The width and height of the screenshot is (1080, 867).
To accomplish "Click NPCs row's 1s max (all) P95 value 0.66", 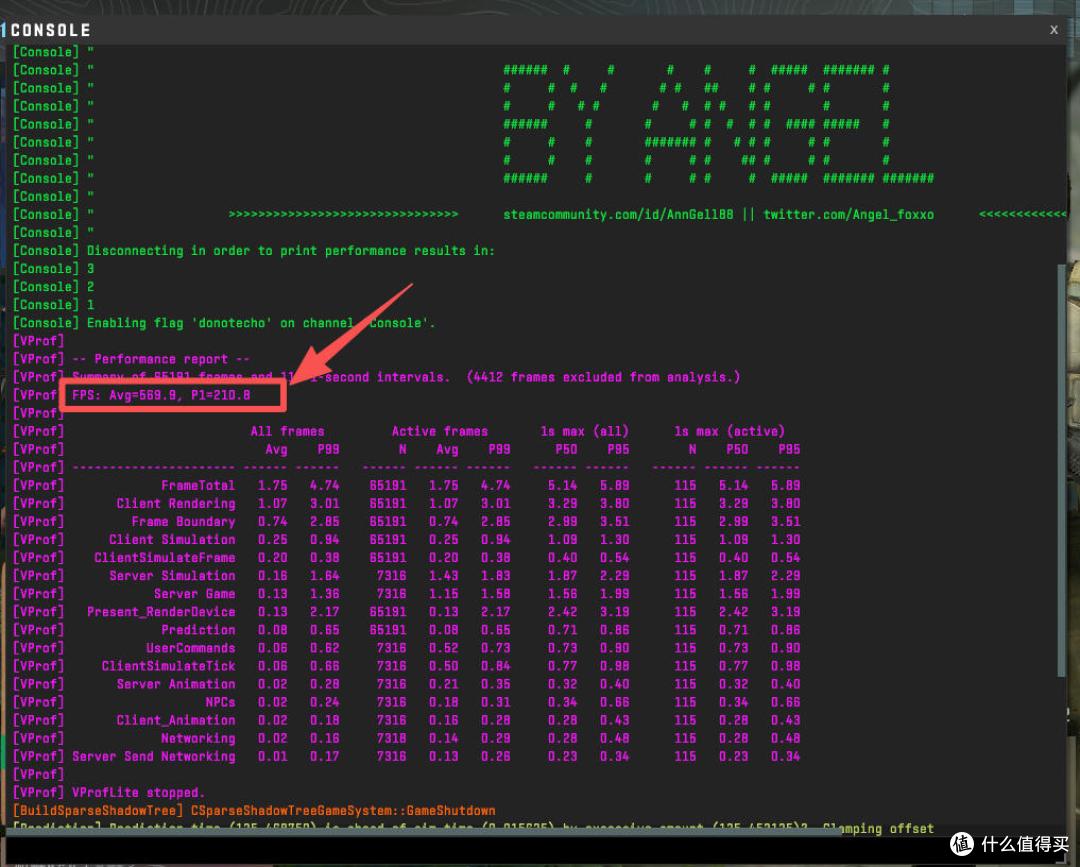I will (x=614, y=702).
